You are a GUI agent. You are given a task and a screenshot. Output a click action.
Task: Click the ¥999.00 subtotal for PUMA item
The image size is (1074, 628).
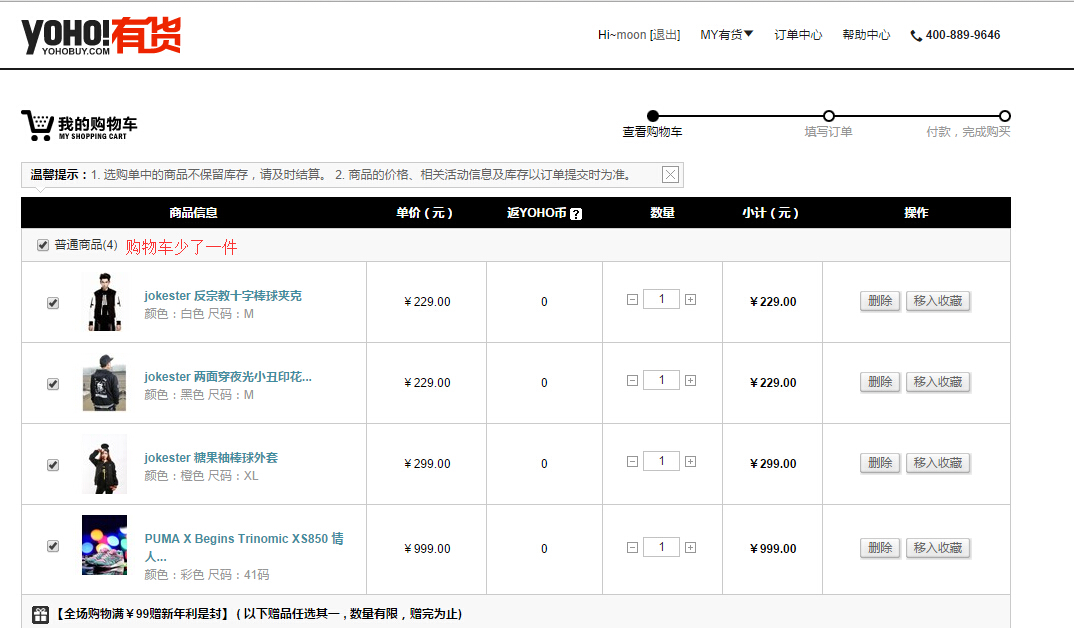tap(773, 549)
